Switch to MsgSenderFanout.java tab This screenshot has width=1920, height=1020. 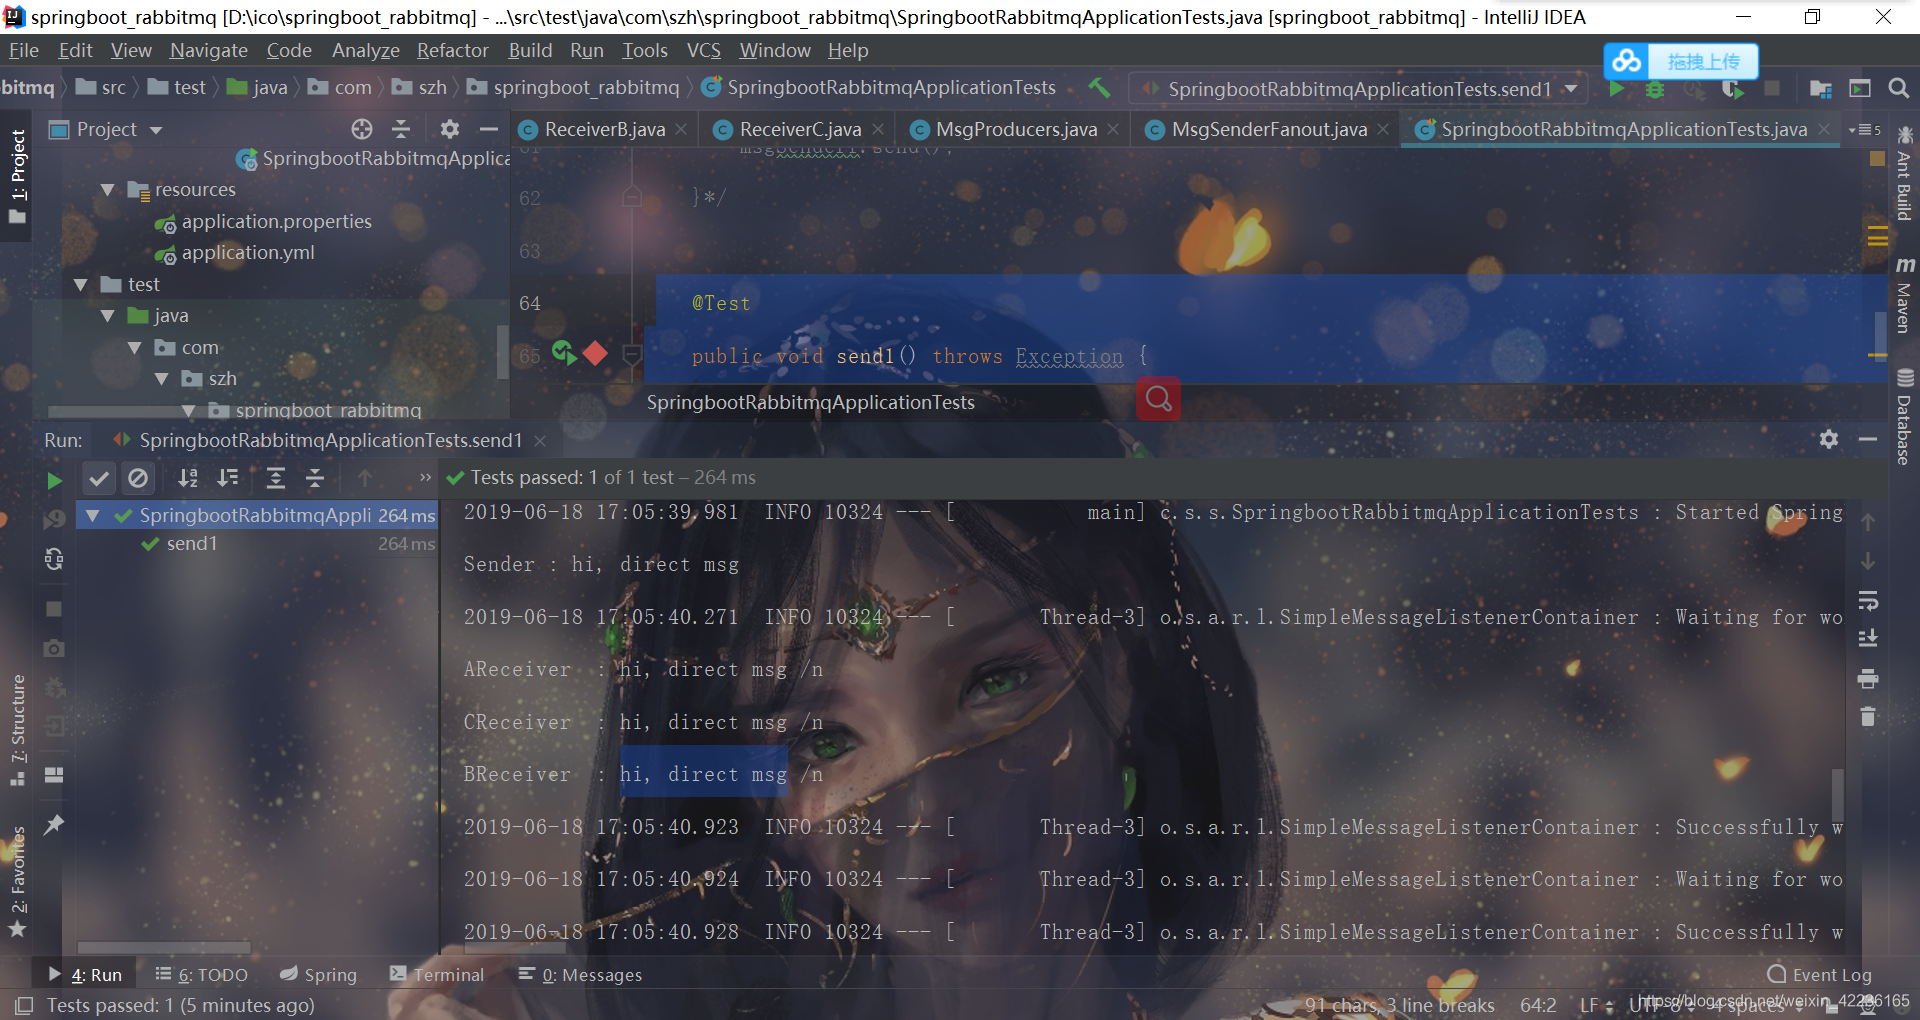pos(1269,129)
